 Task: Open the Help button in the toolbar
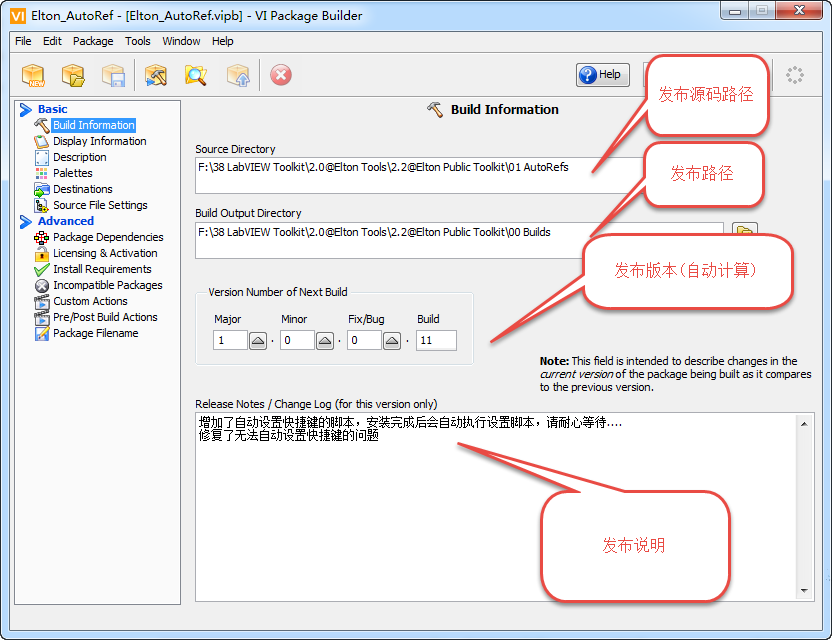(x=603, y=74)
